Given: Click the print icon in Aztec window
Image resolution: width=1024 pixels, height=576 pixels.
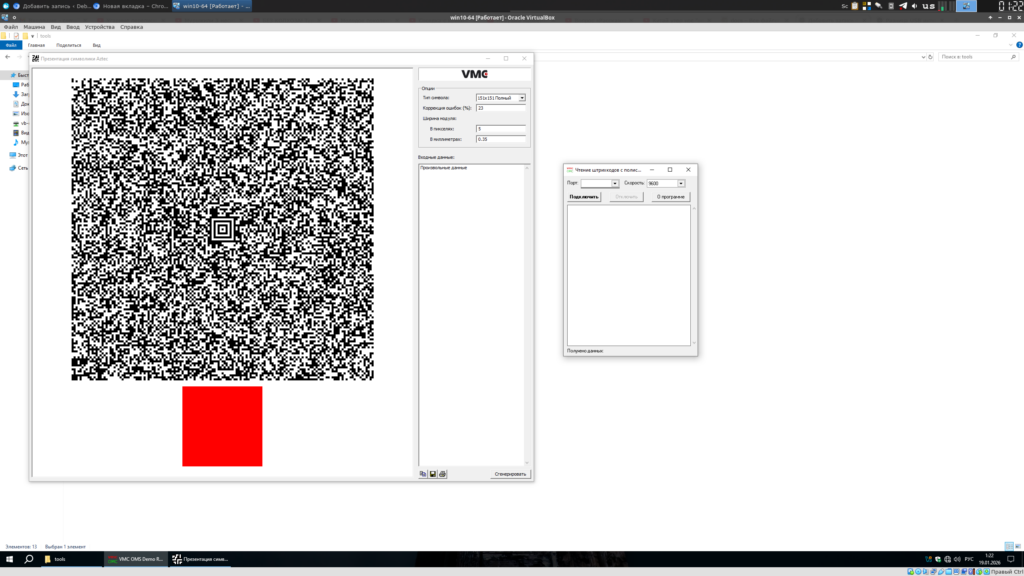Looking at the screenshot, I should (443, 474).
